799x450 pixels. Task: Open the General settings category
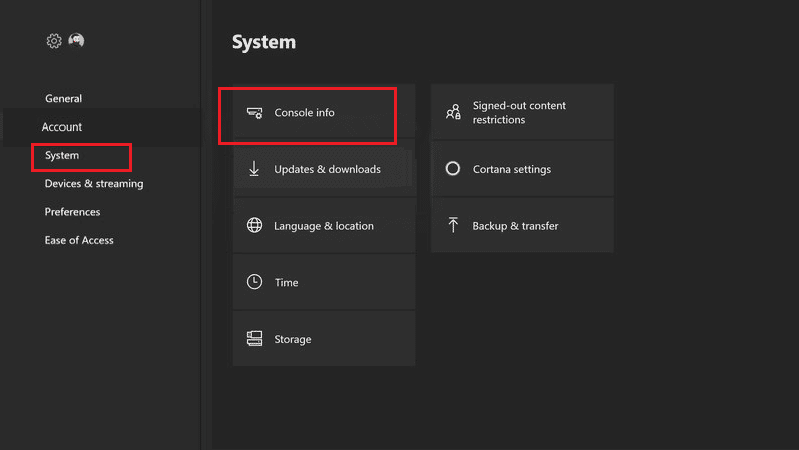click(63, 99)
